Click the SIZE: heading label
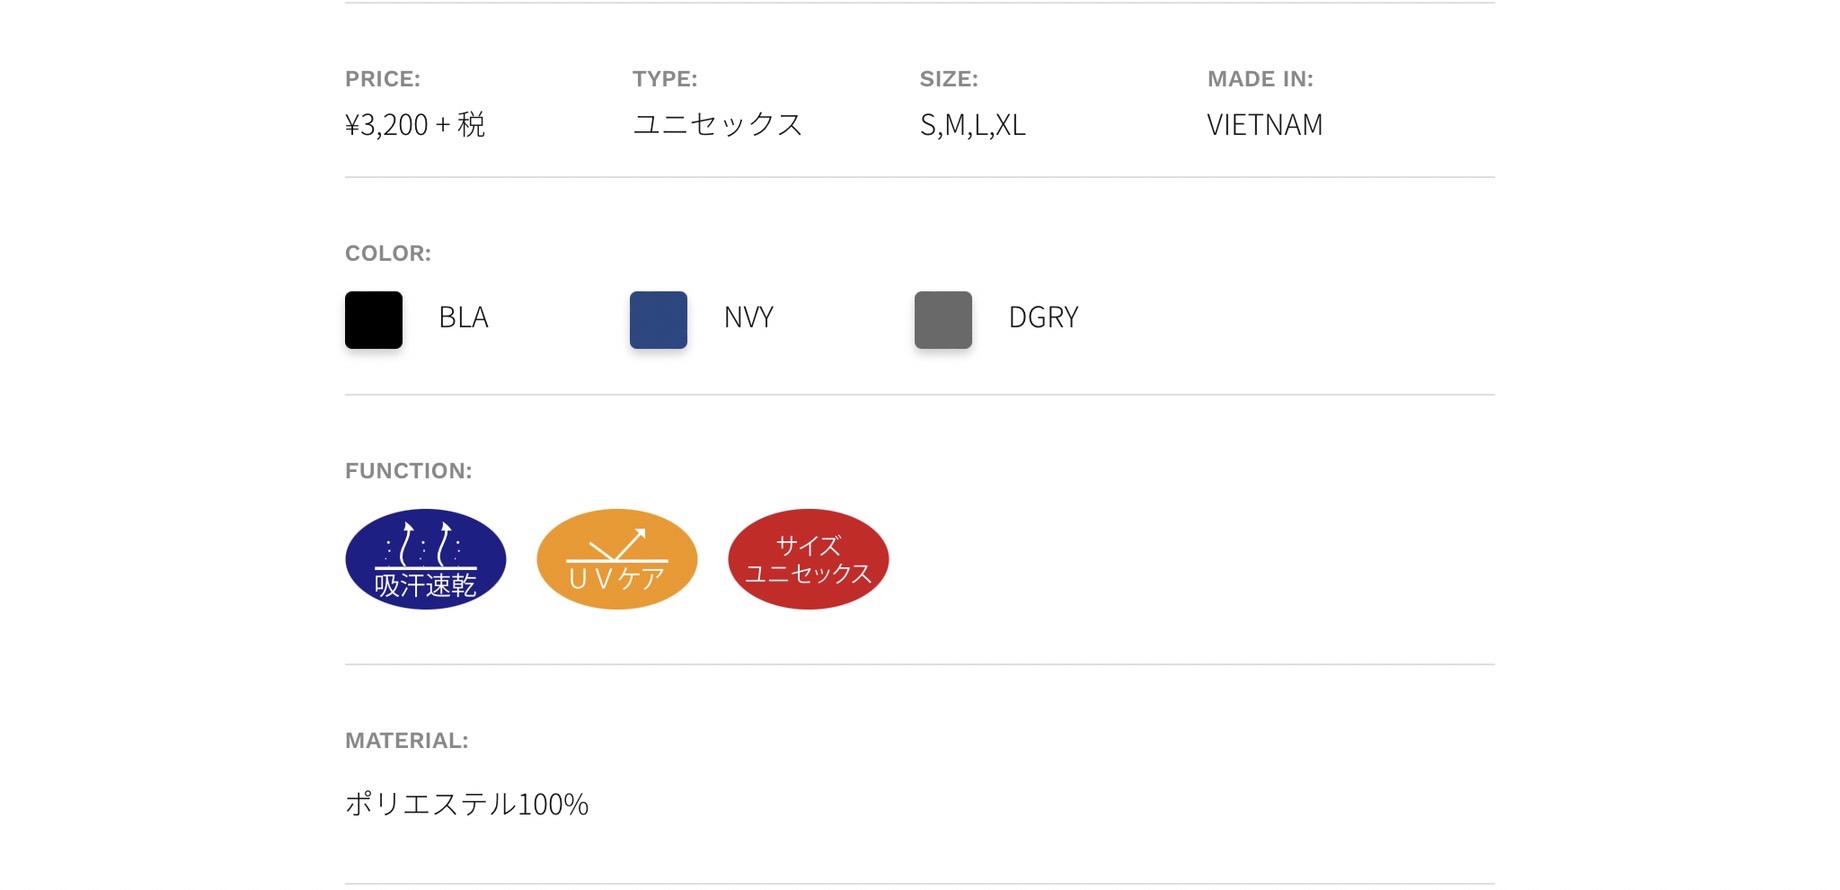Viewport: 1840px width, 890px height. (x=949, y=79)
